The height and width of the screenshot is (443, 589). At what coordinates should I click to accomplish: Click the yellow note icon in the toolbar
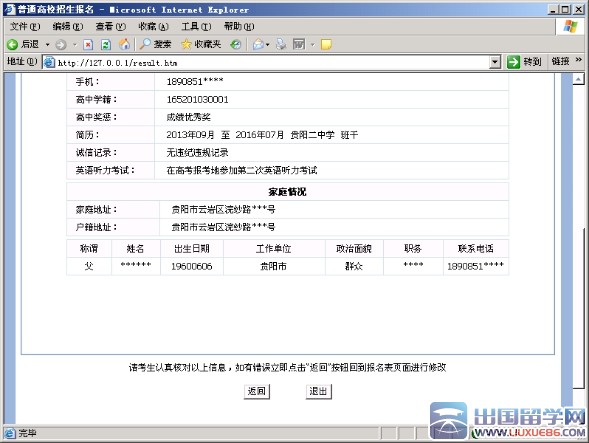click(x=326, y=45)
